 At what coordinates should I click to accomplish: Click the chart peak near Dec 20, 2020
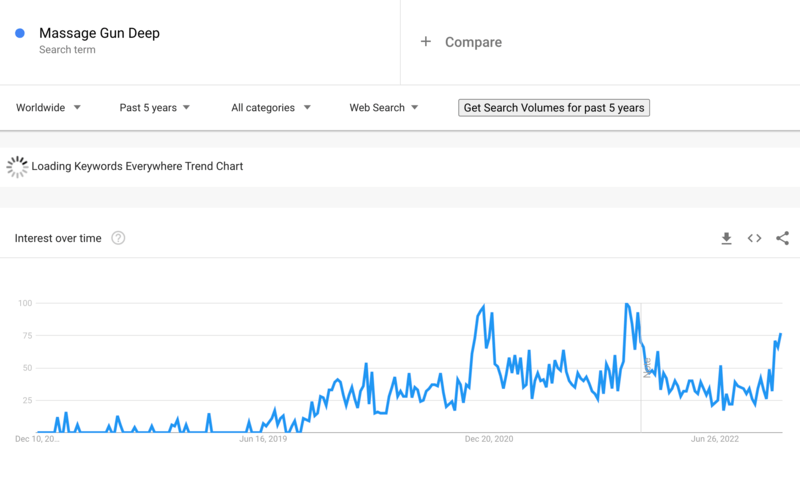tap(484, 307)
